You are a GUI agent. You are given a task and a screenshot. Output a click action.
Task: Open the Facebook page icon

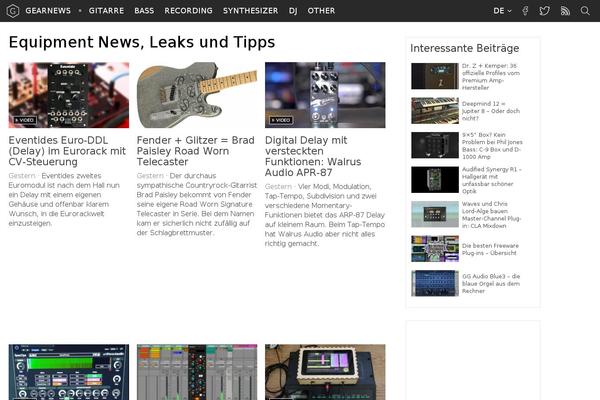[525, 11]
